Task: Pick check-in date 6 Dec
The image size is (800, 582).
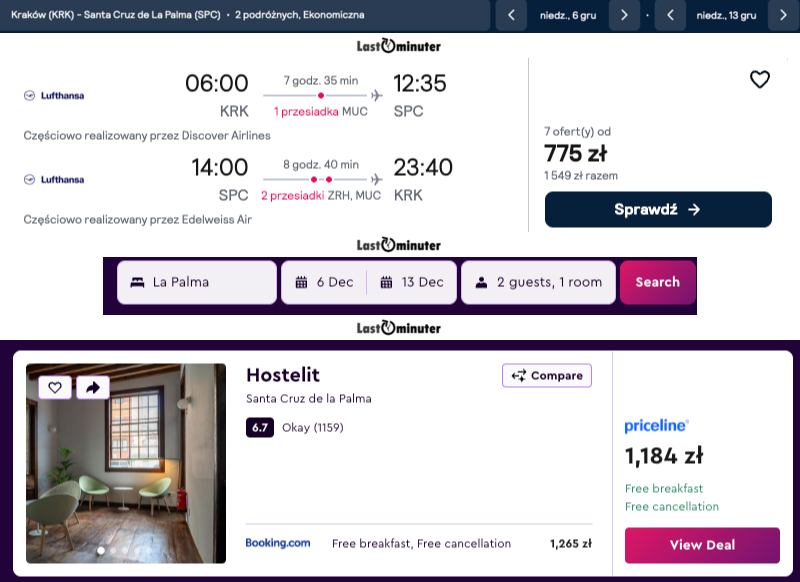Action: click(x=324, y=282)
